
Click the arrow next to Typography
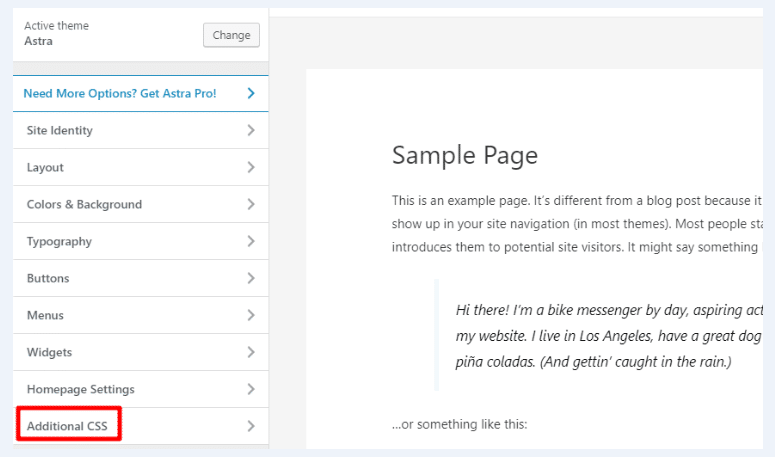click(x=250, y=241)
